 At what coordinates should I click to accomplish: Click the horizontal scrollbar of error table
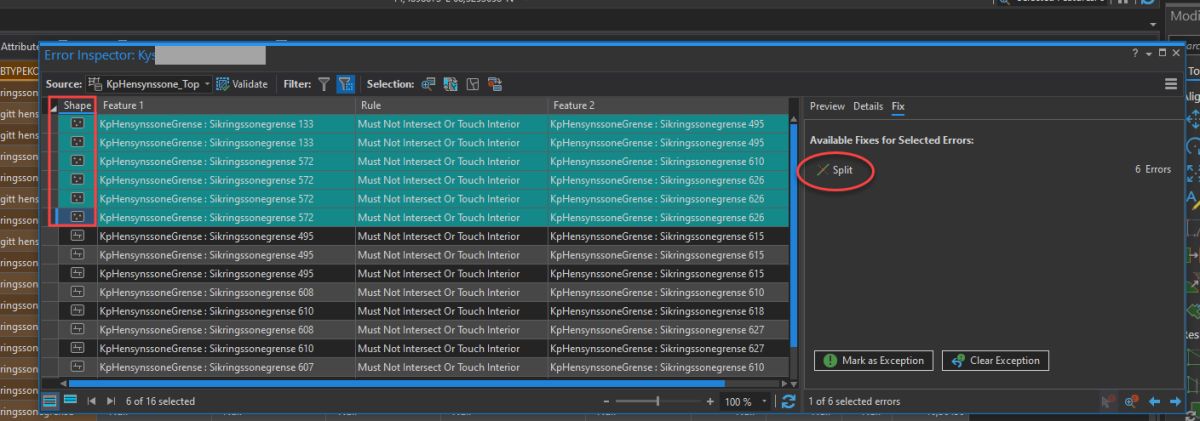click(x=397, y=382)
